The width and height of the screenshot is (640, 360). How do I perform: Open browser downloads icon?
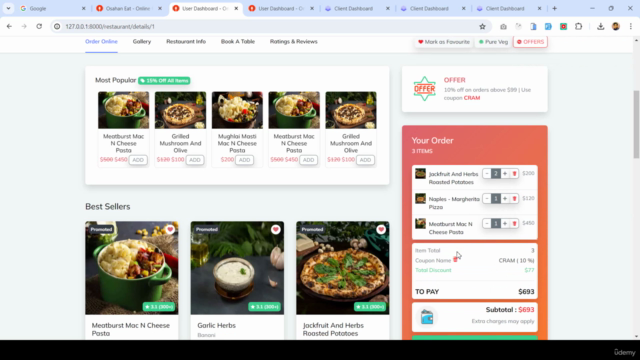(600, 27)
